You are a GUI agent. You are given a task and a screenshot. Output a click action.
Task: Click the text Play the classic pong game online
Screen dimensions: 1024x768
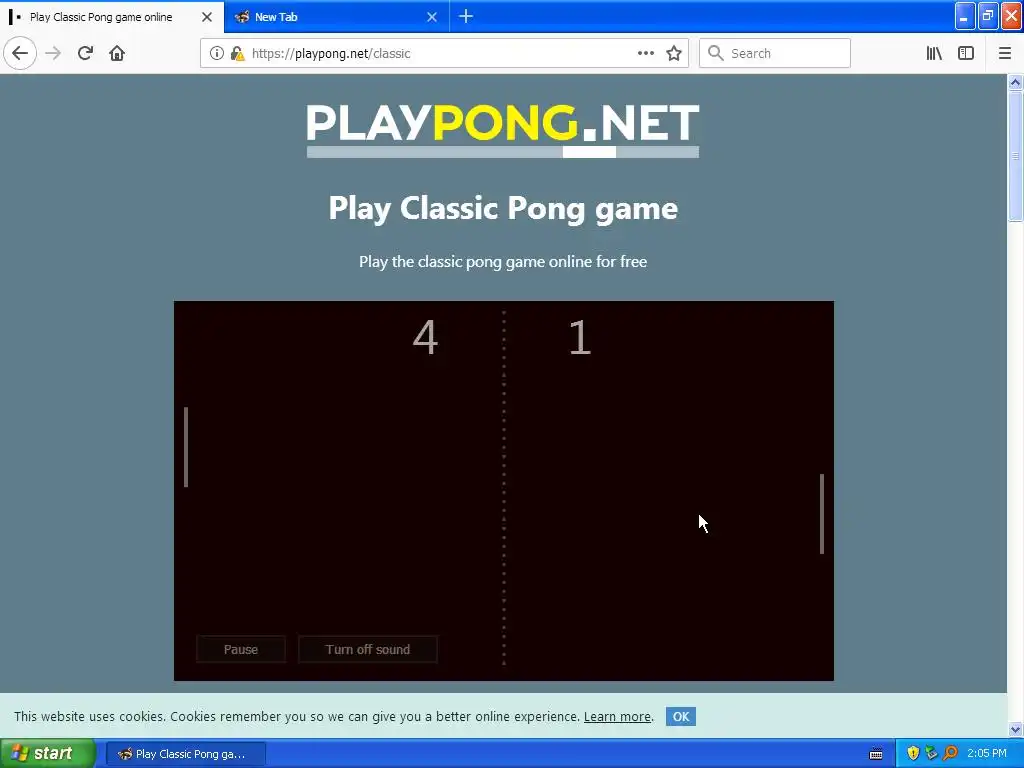pos(503,261)
